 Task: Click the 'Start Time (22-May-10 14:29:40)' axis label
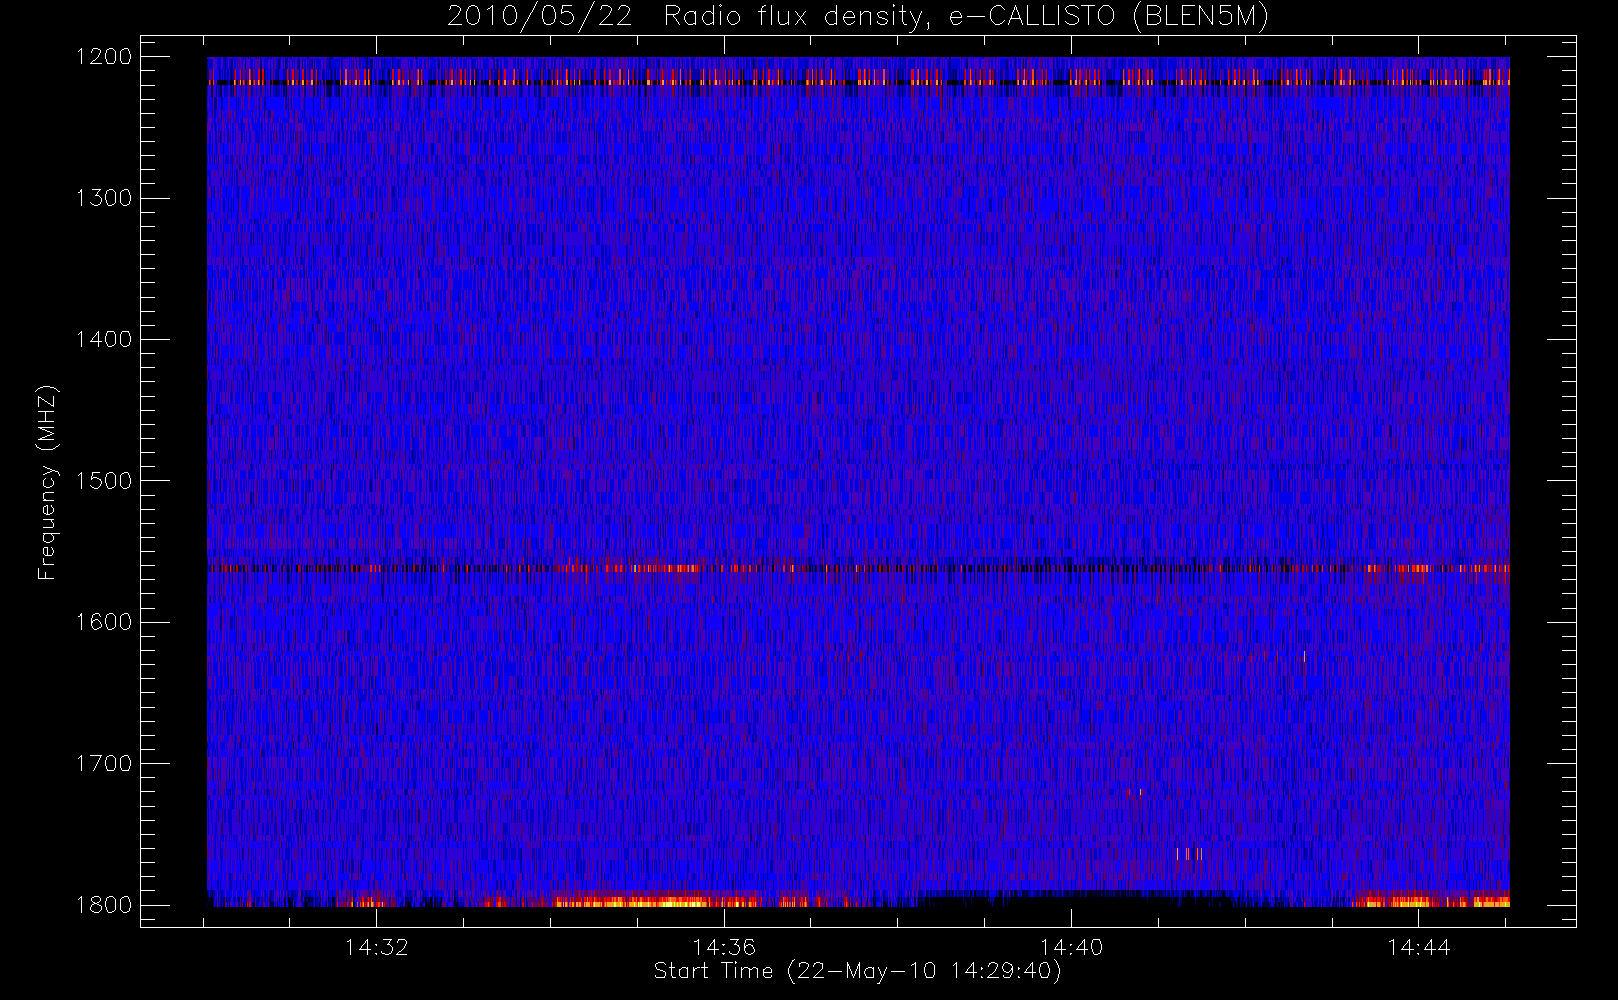(x=857, y=971)
